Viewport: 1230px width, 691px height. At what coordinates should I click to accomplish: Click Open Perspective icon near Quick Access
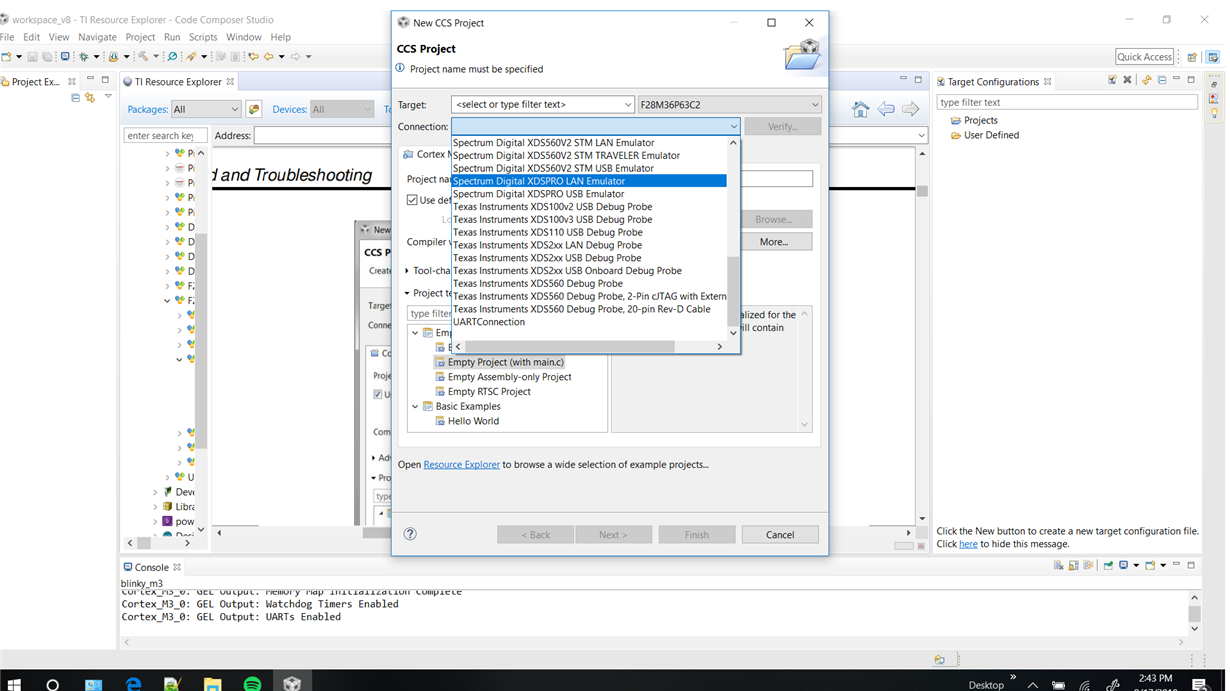(1193, 57)
